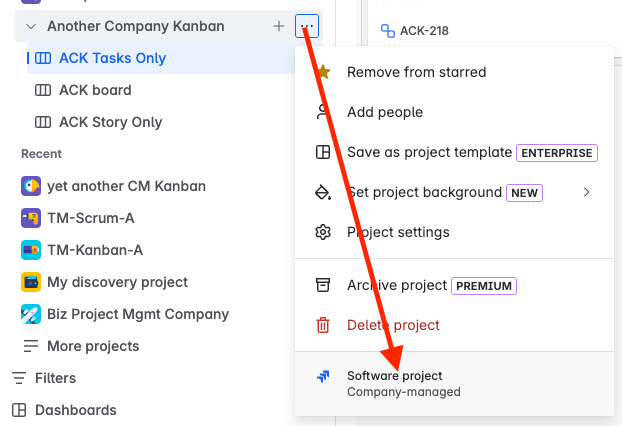Click the TM-Scrum-A project avatar
Viewport: 622px width, 426px height.
31,218
